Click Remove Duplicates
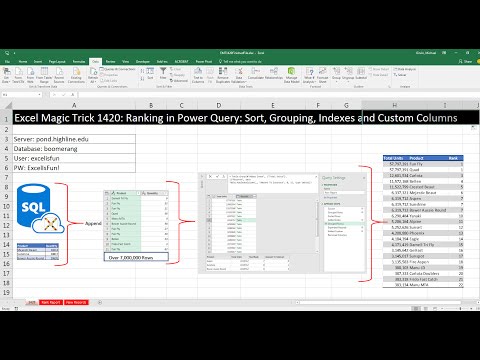Screen dimensions: 480x360 click(x=223, y=75)
